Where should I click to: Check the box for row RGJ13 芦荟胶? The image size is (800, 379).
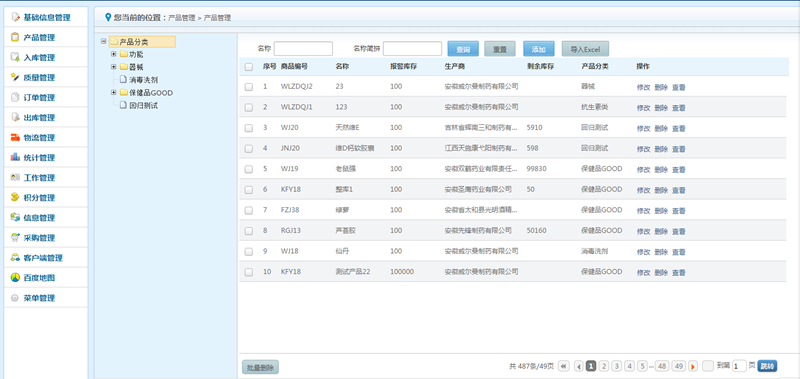pyautogui.click(x=248, y=231)
